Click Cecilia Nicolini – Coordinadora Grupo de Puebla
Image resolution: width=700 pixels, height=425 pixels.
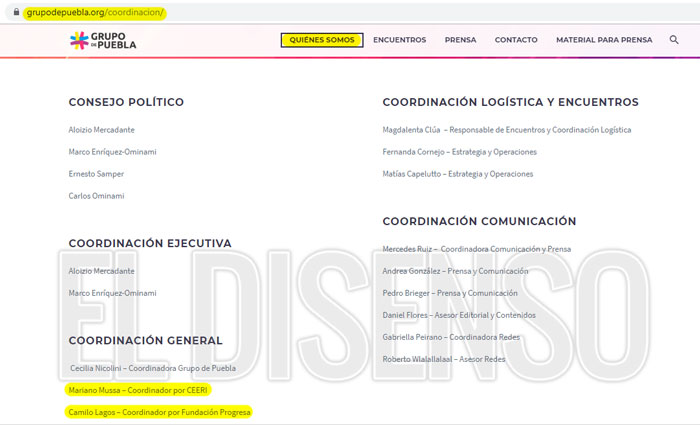(153, 368)
